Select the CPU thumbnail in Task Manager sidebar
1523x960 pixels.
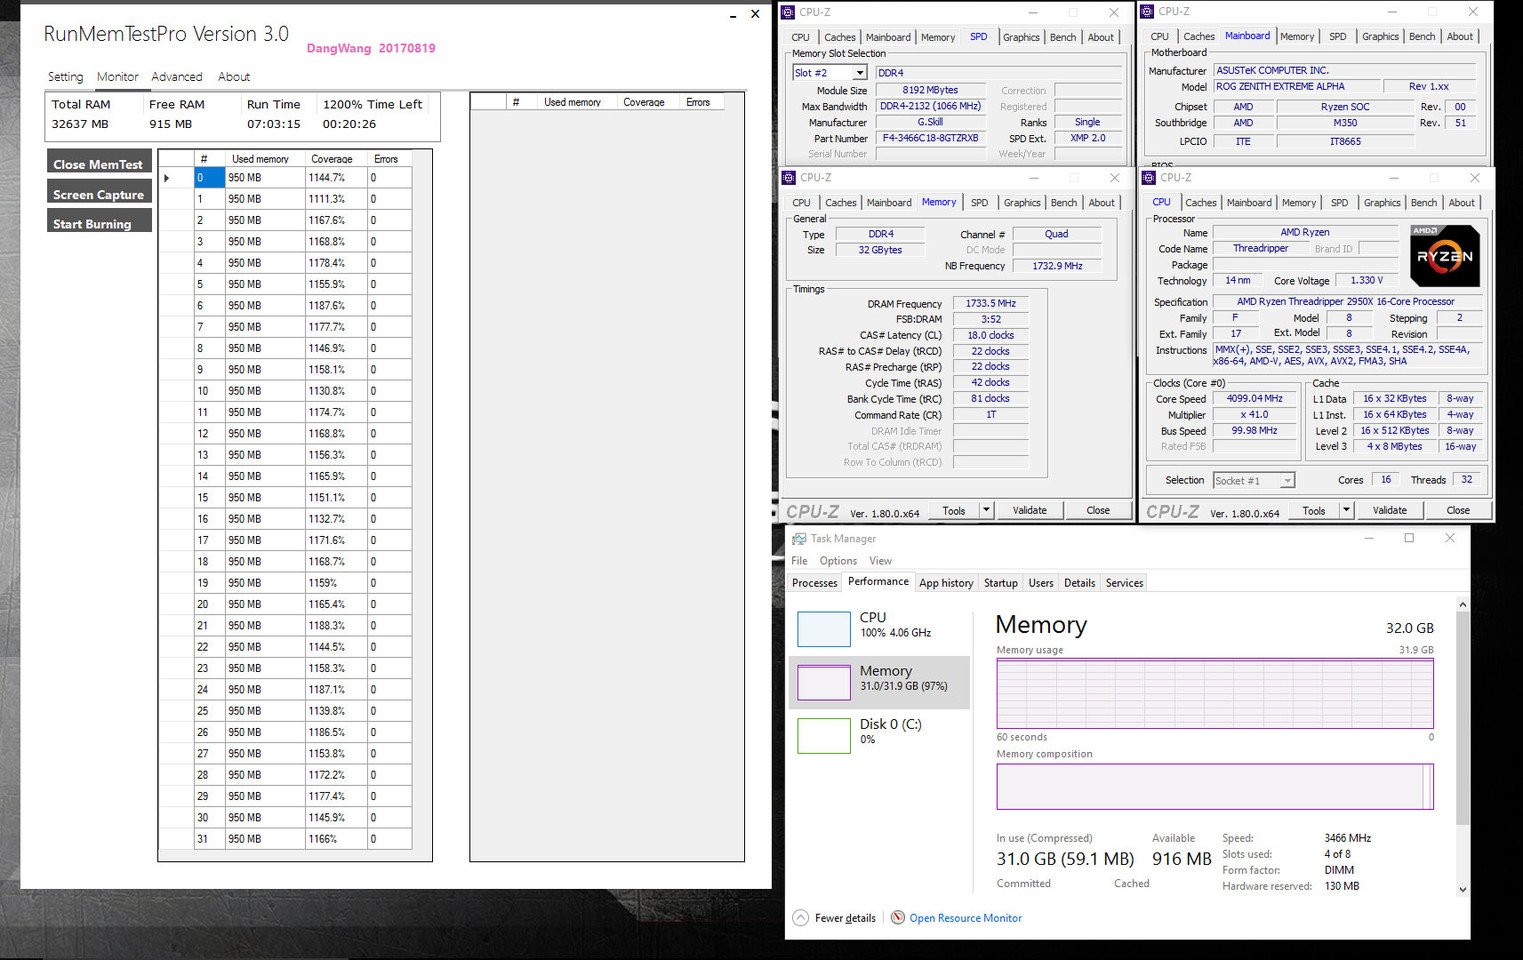click(823, 629)
